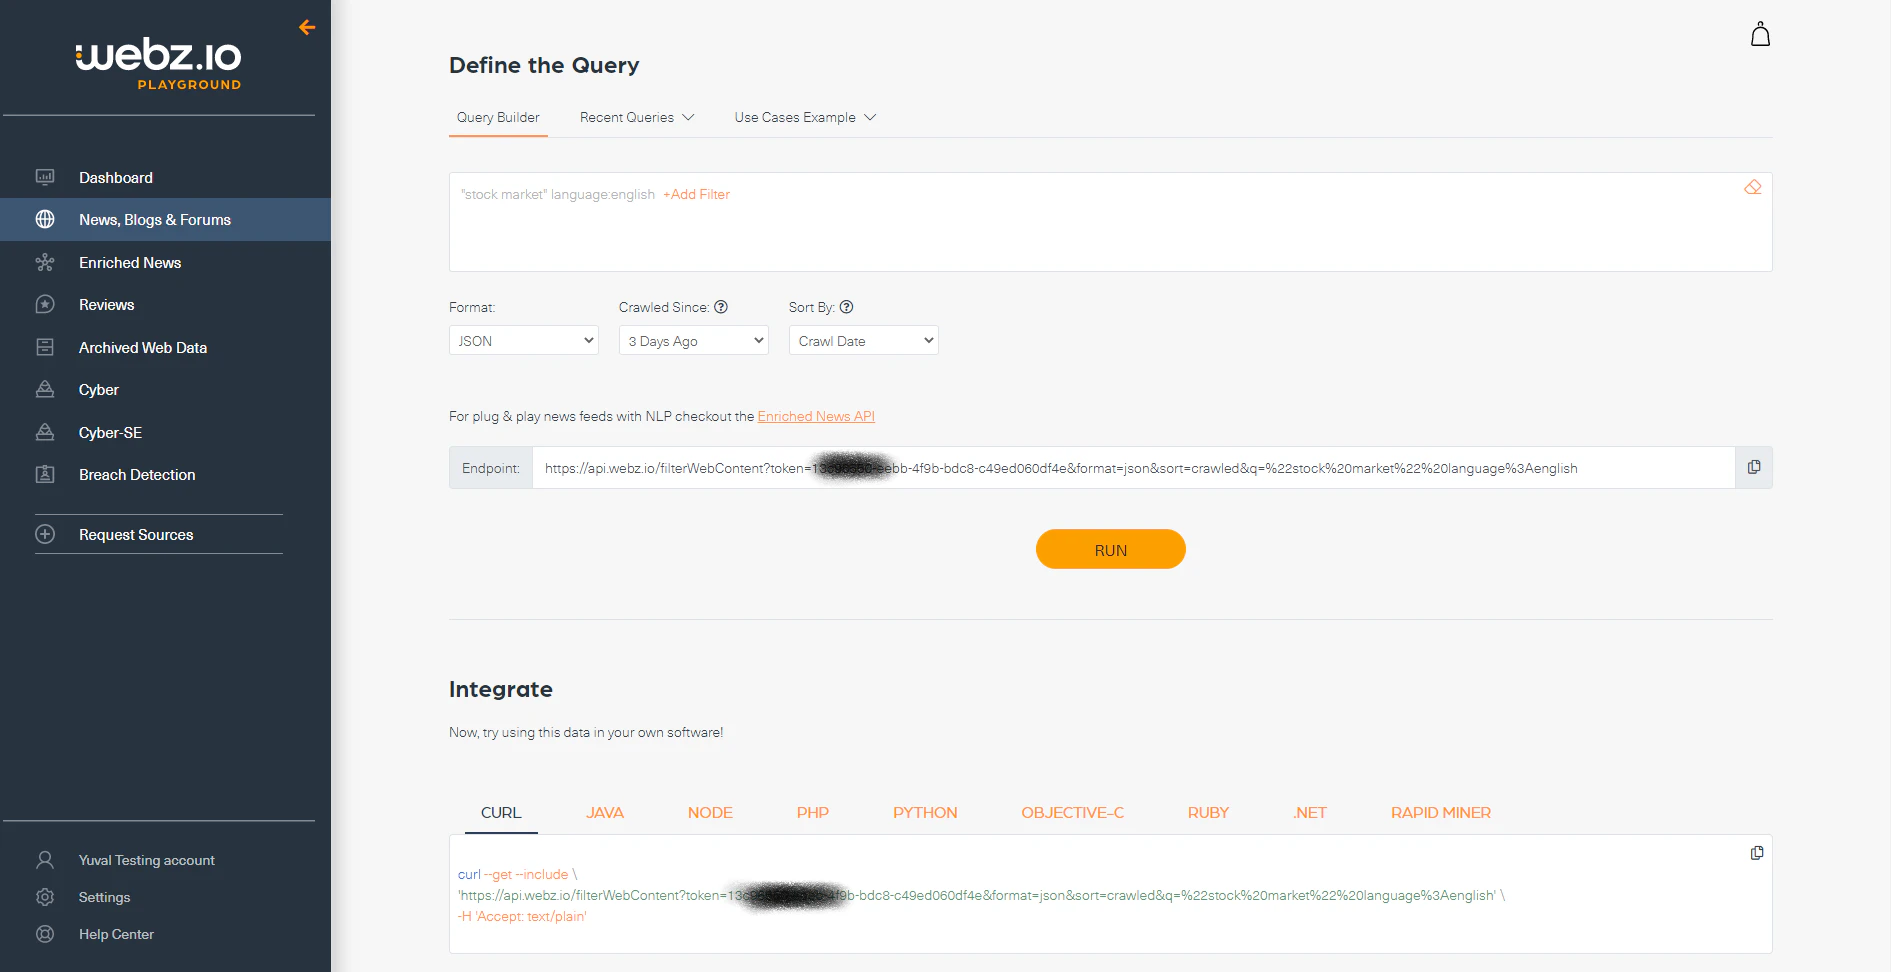Open Breach Detection from sidebar
This screenshot has height=972, width=1891.
pos(137,474)
